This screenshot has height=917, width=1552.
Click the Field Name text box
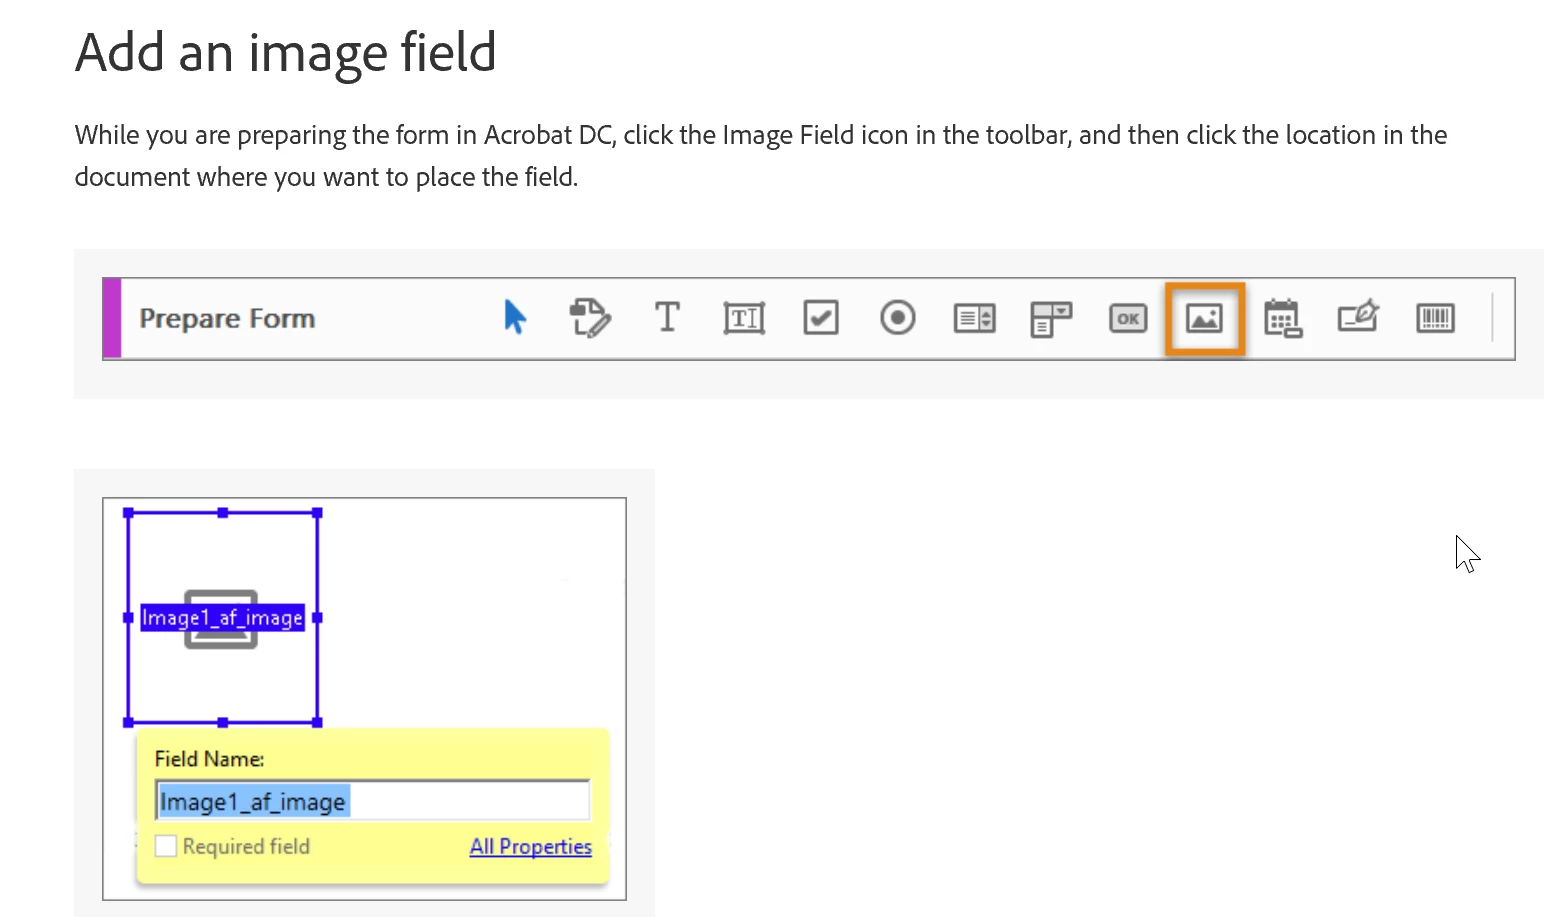373,801
